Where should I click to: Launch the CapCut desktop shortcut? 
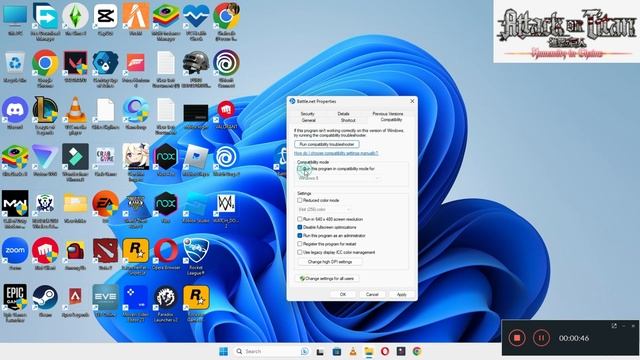[x=105, y=18]
